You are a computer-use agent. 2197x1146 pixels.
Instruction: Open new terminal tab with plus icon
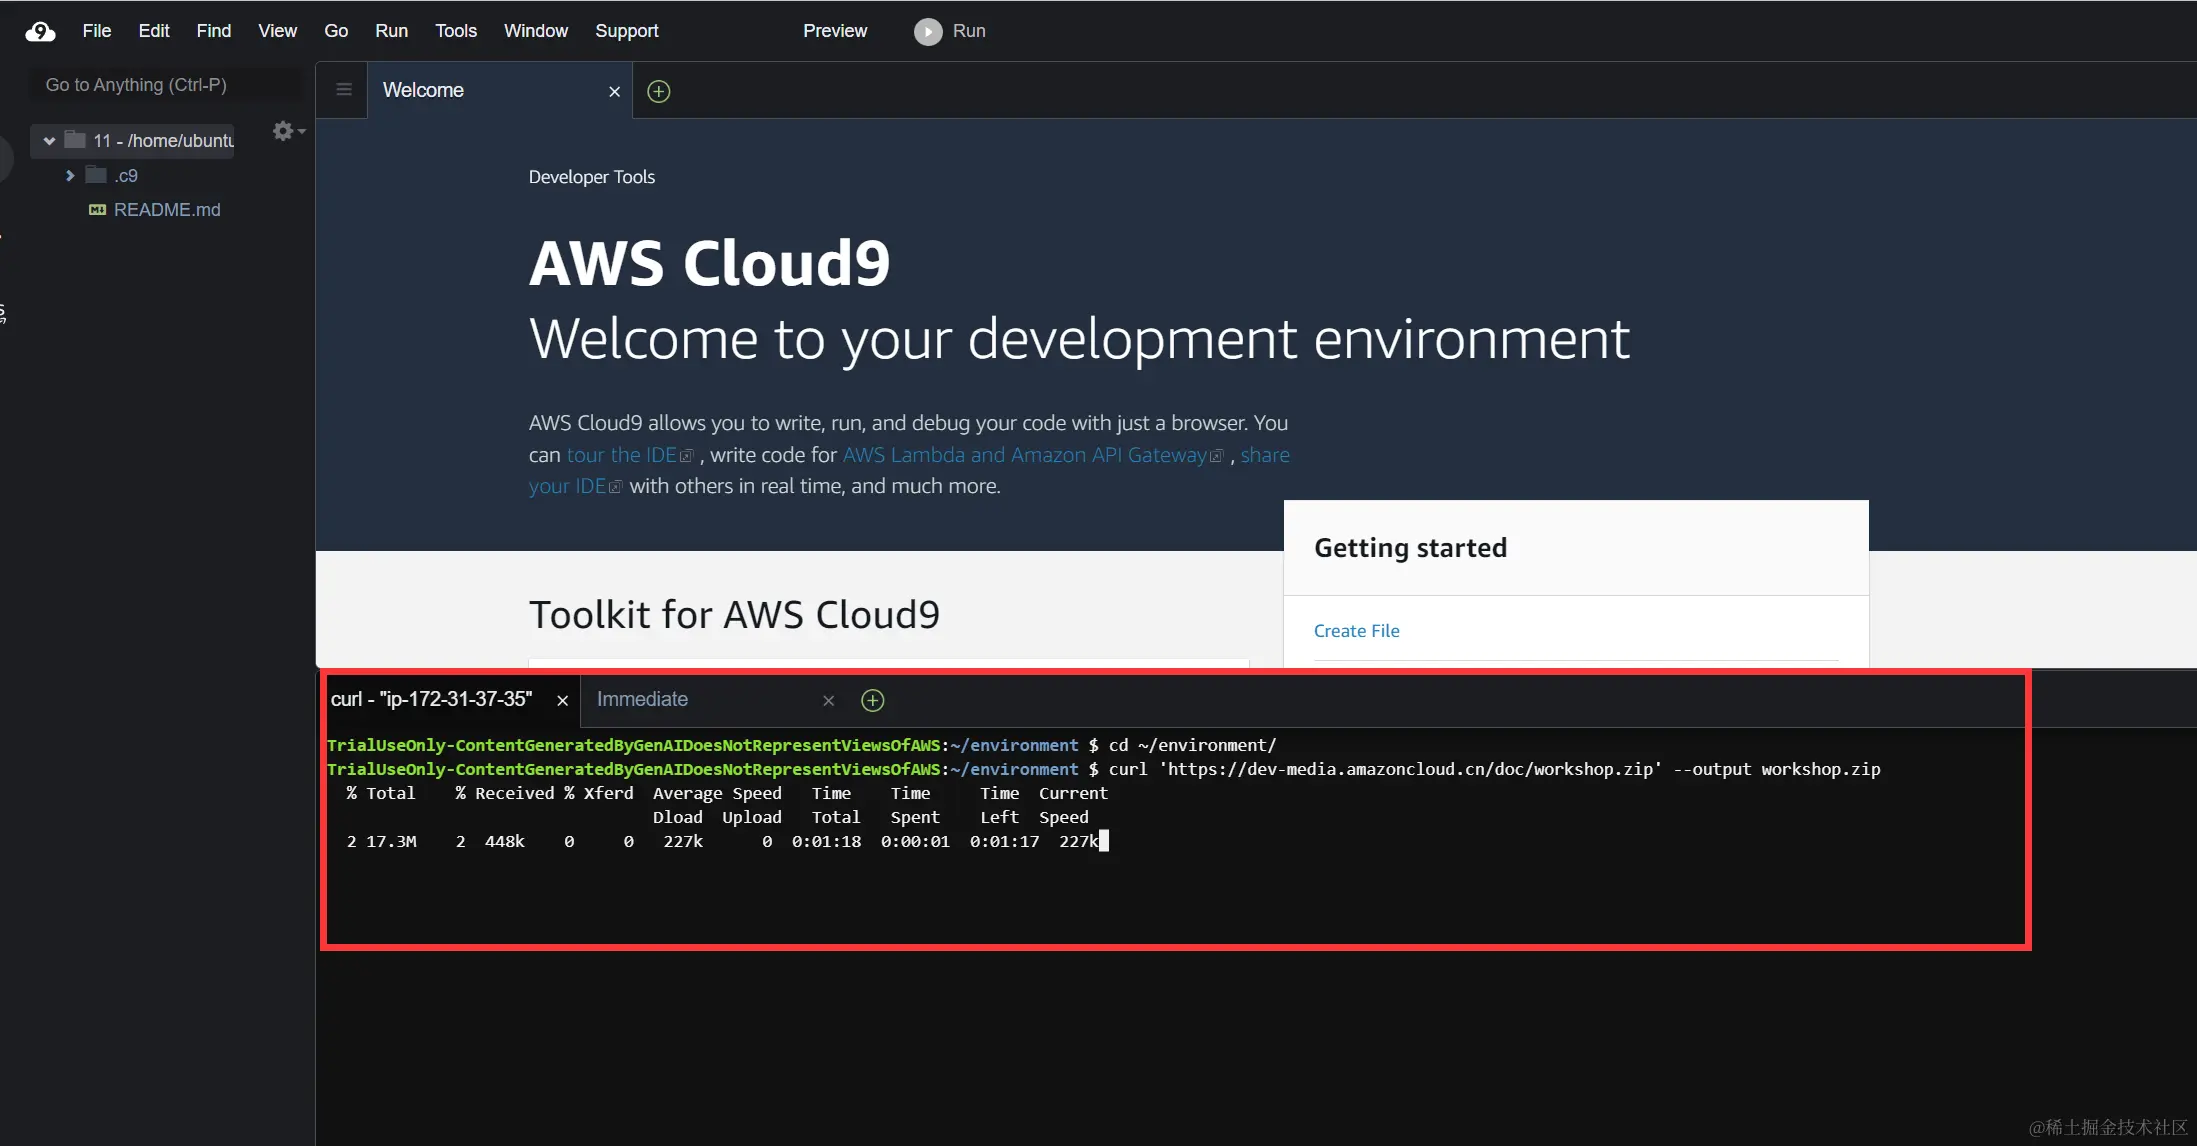tap(872, 700)
